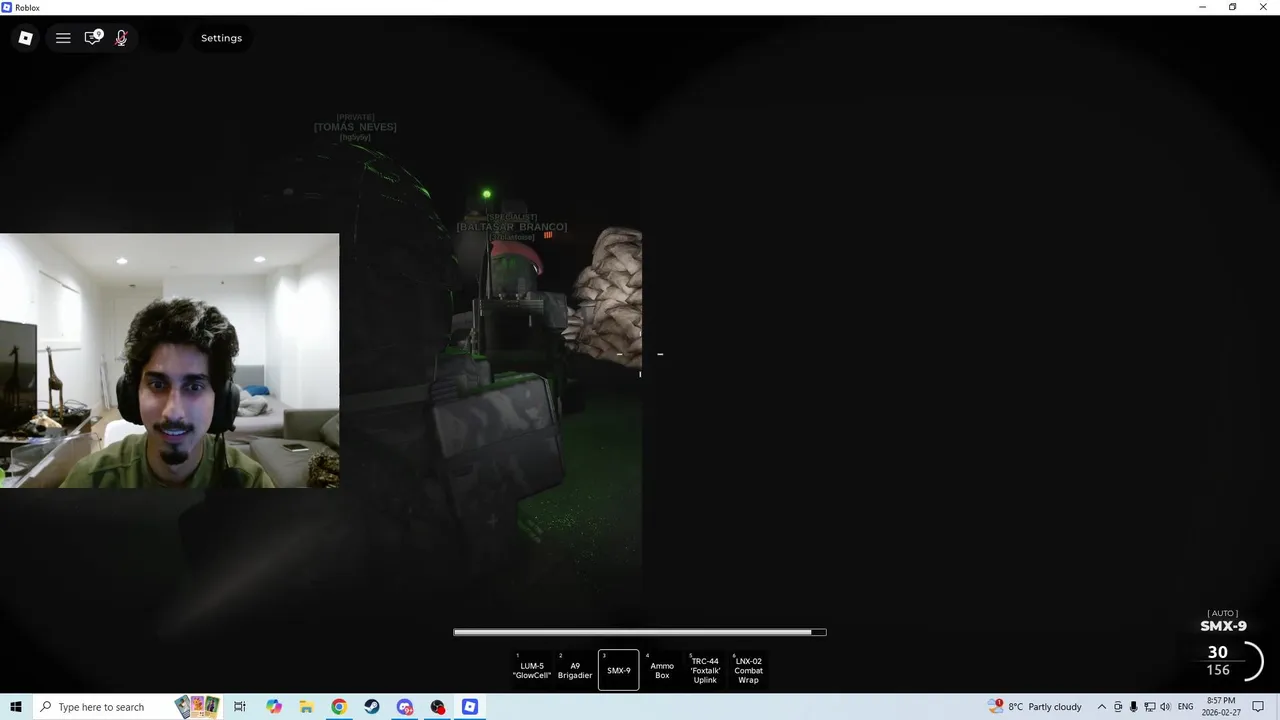Screen dimensions: 1280x720
Task: Open the clock showing 8:57 PM
Action: pyautogui.click(x=1221, y=707)
